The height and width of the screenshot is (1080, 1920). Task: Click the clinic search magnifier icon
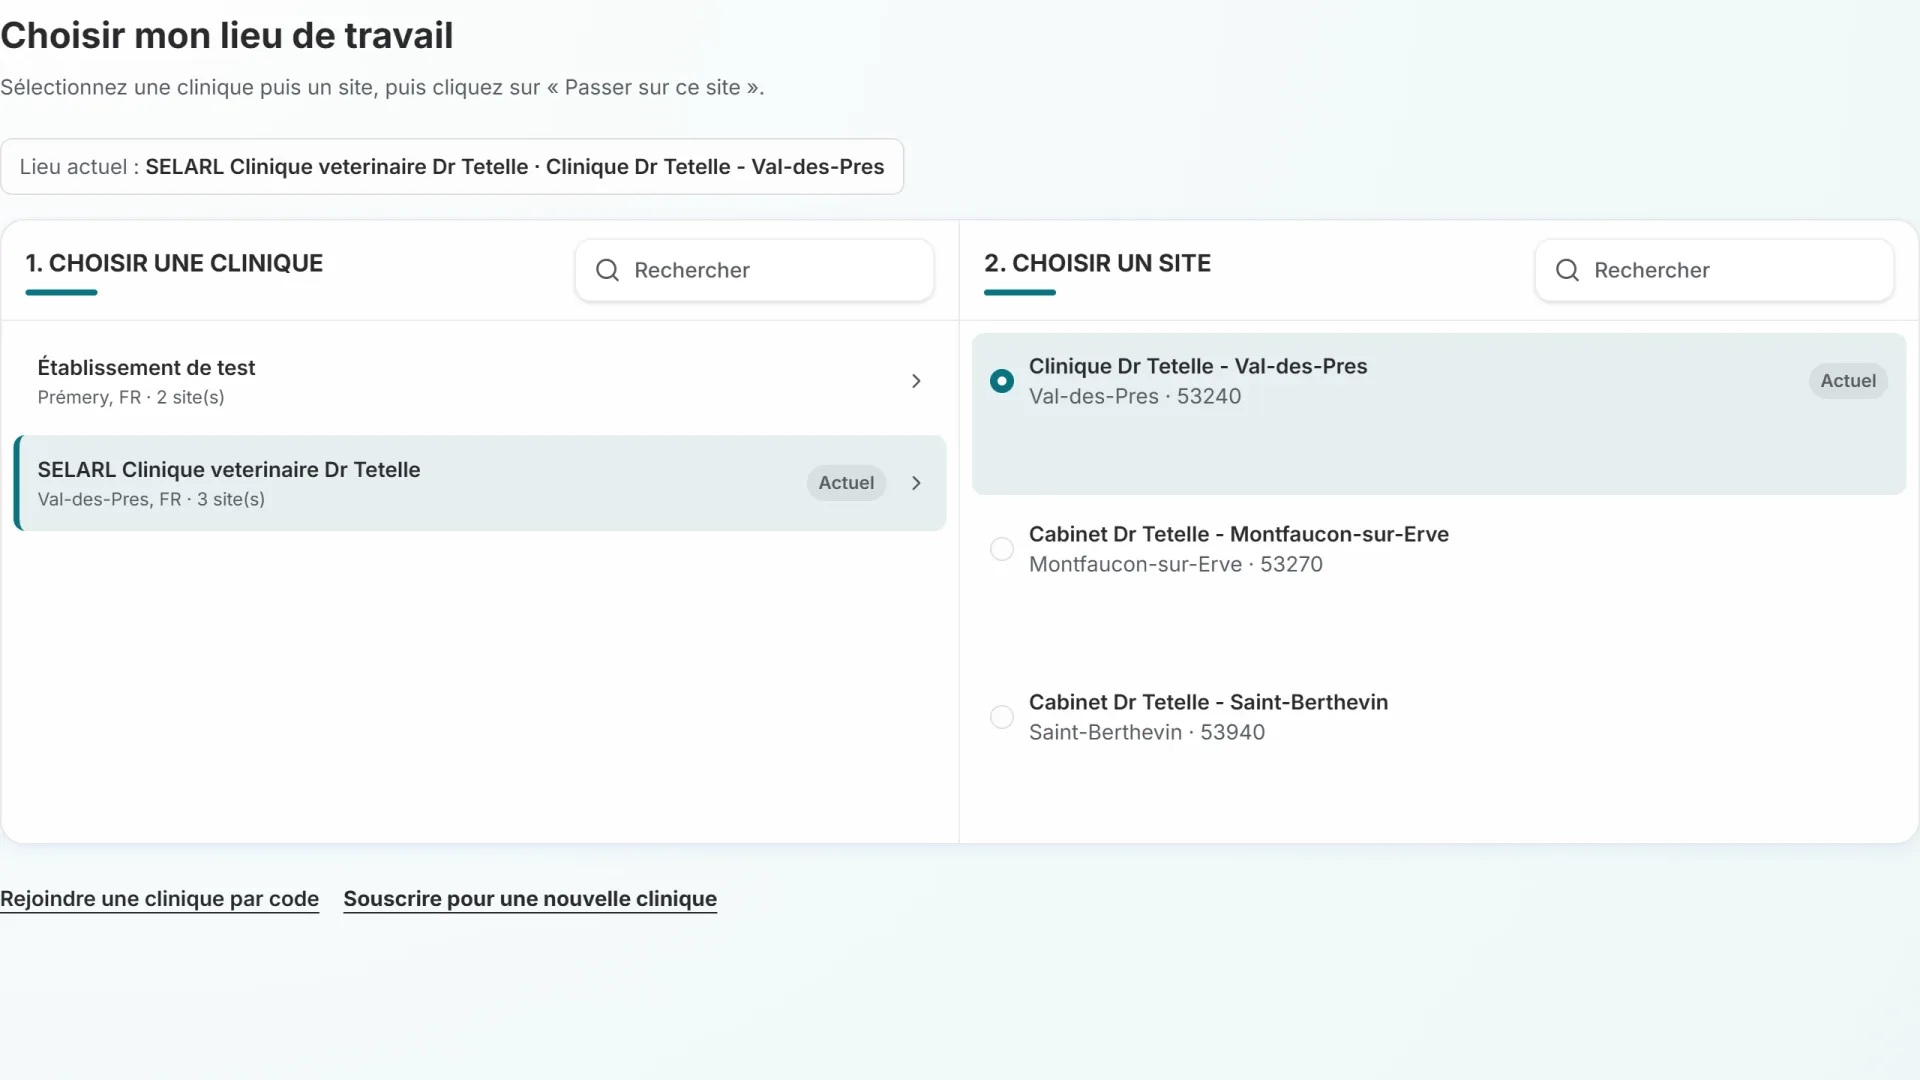[607, 270]
